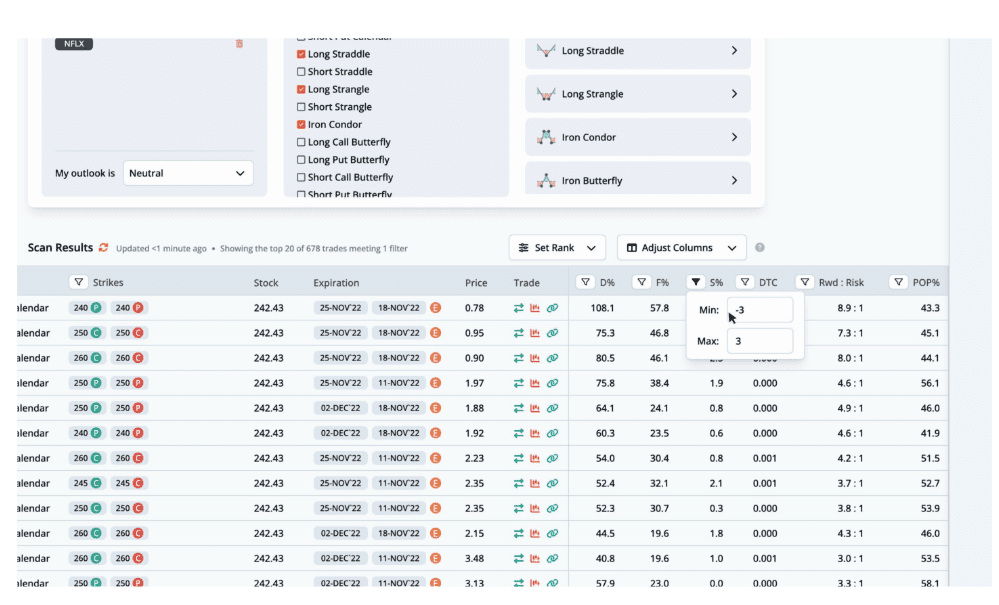The width and height of the screenshot is (999, 605).
Task: Delete the NFLX ticker using the trash icon
Action: [x=239, y=44]
